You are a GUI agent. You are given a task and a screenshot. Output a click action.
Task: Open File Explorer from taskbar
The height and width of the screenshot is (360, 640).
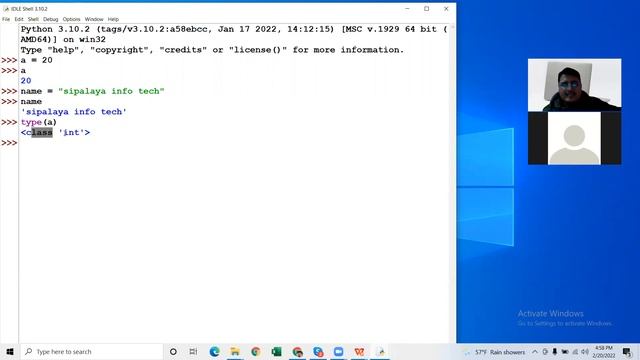pos(235,351)
